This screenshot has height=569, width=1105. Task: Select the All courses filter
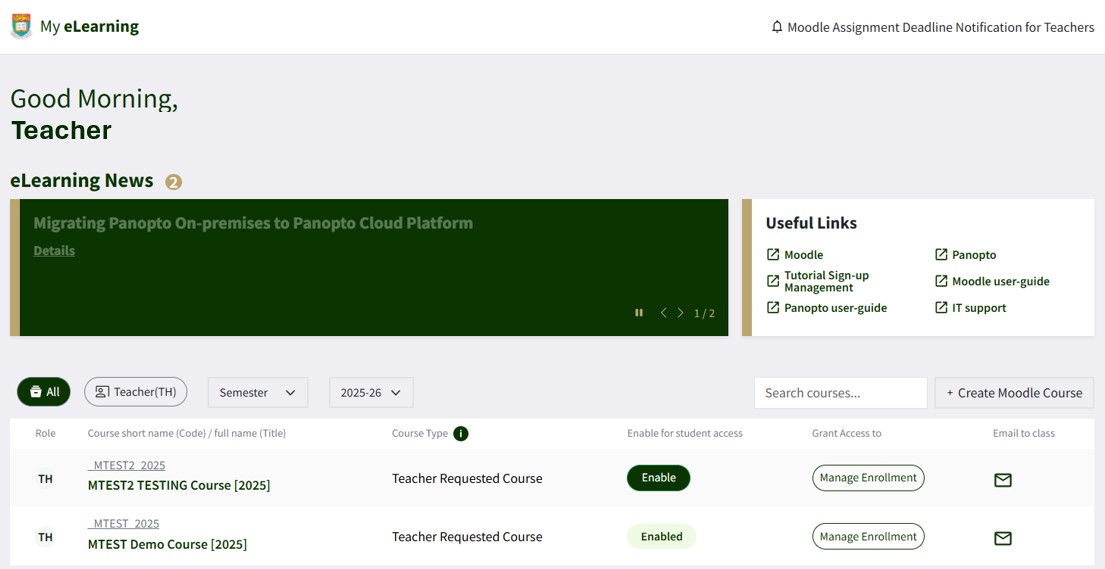[x=44, y=392]
